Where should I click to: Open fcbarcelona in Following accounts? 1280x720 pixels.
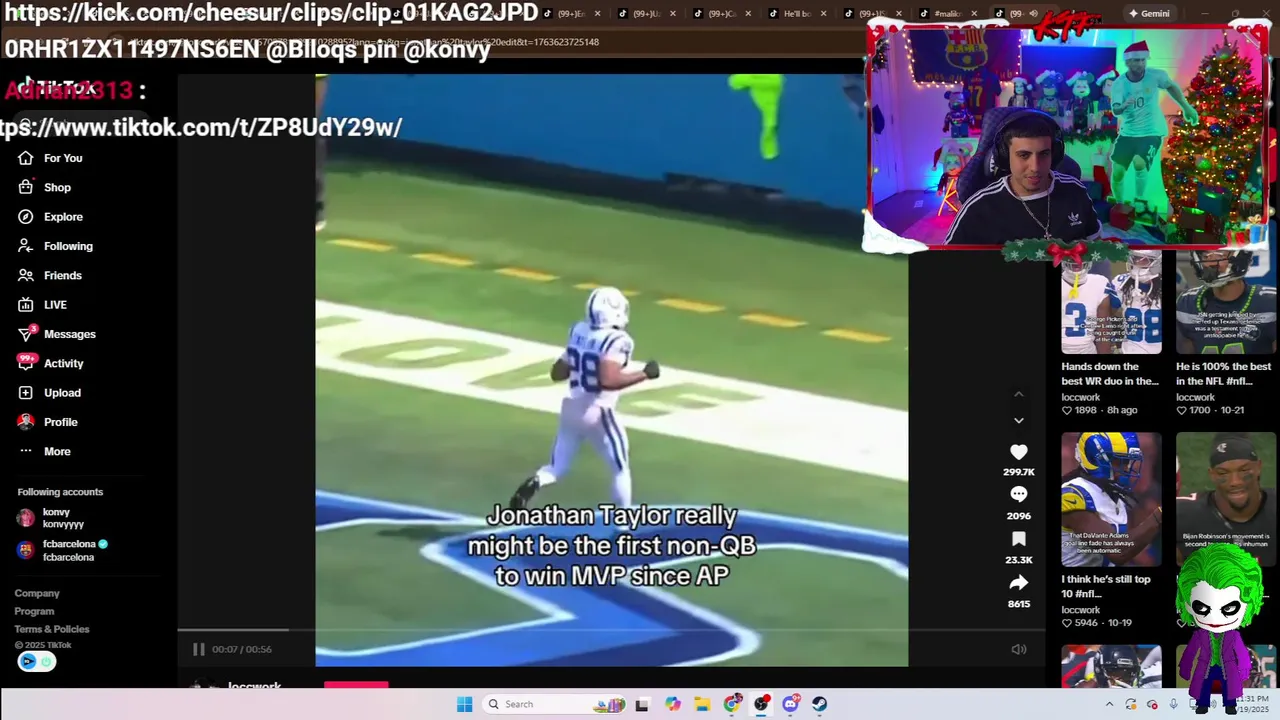tap(62, 550)
